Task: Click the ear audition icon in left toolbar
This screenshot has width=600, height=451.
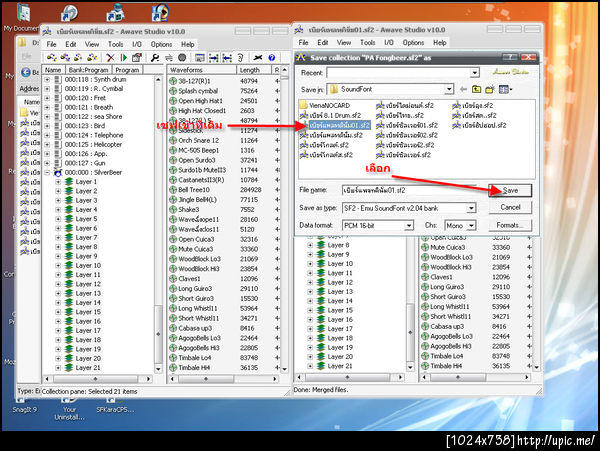Action: point(240,58)
